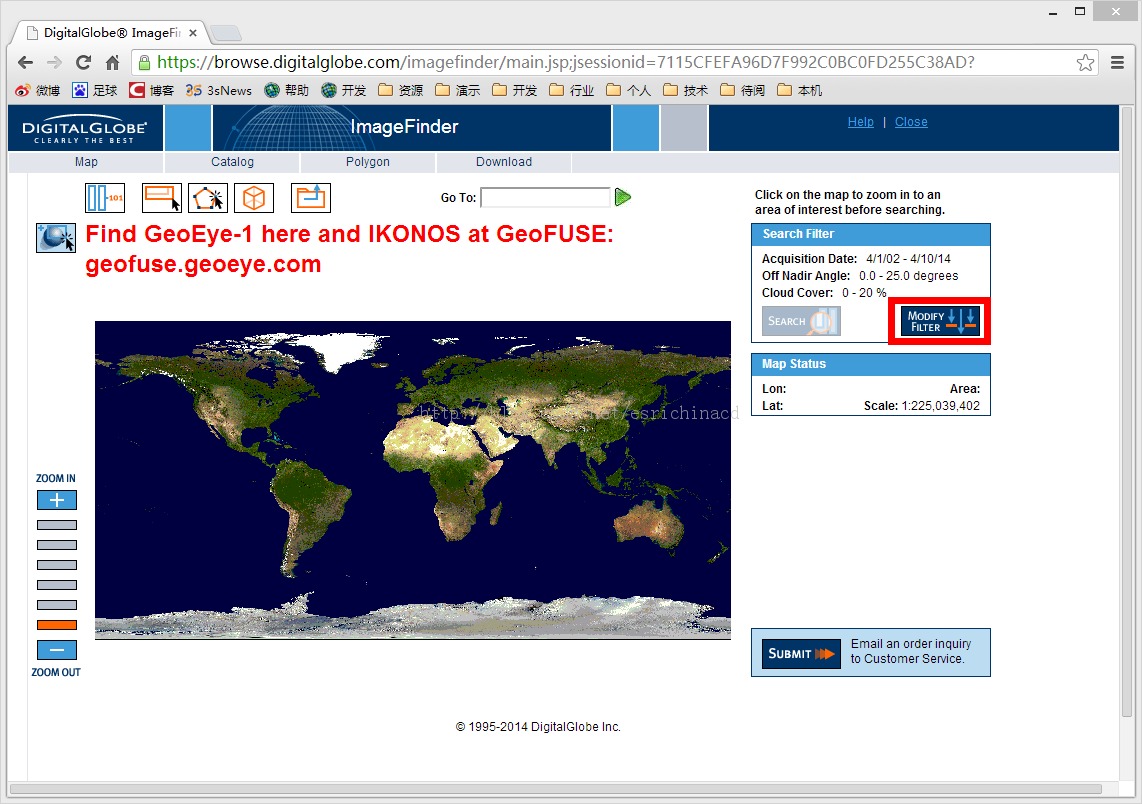Viewport: 1142px width, 804px height.
Task: Open the 博客 bookmark
Action: click(x=151, y=90)
